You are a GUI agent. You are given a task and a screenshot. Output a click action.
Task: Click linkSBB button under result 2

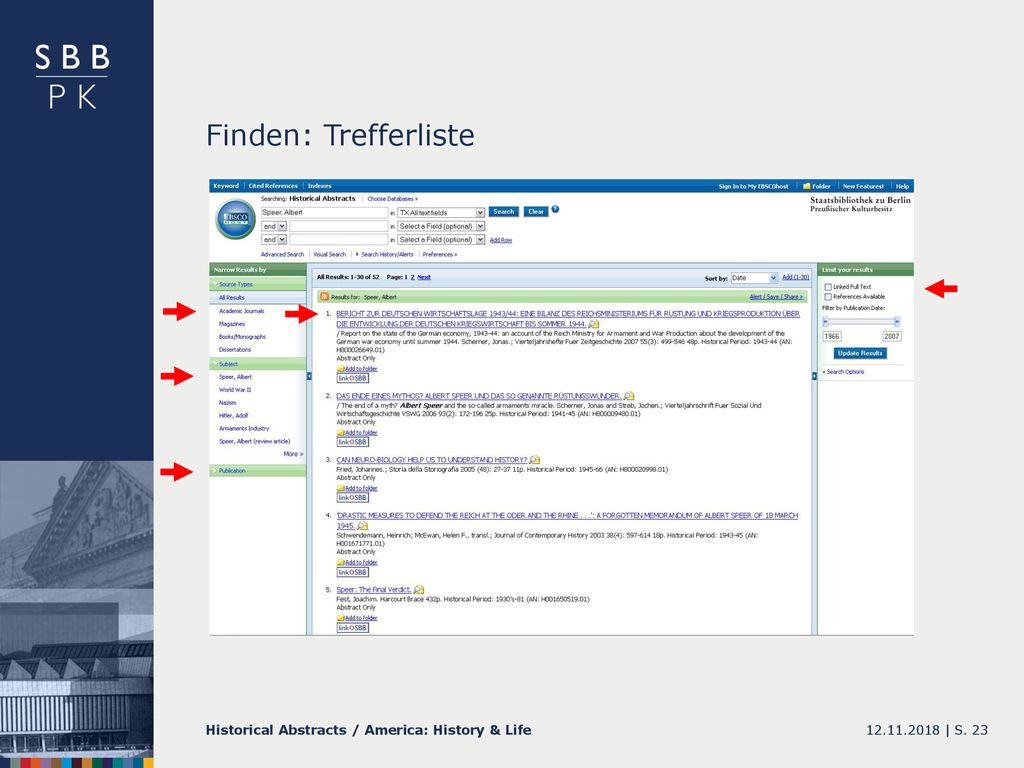(353, 442)
